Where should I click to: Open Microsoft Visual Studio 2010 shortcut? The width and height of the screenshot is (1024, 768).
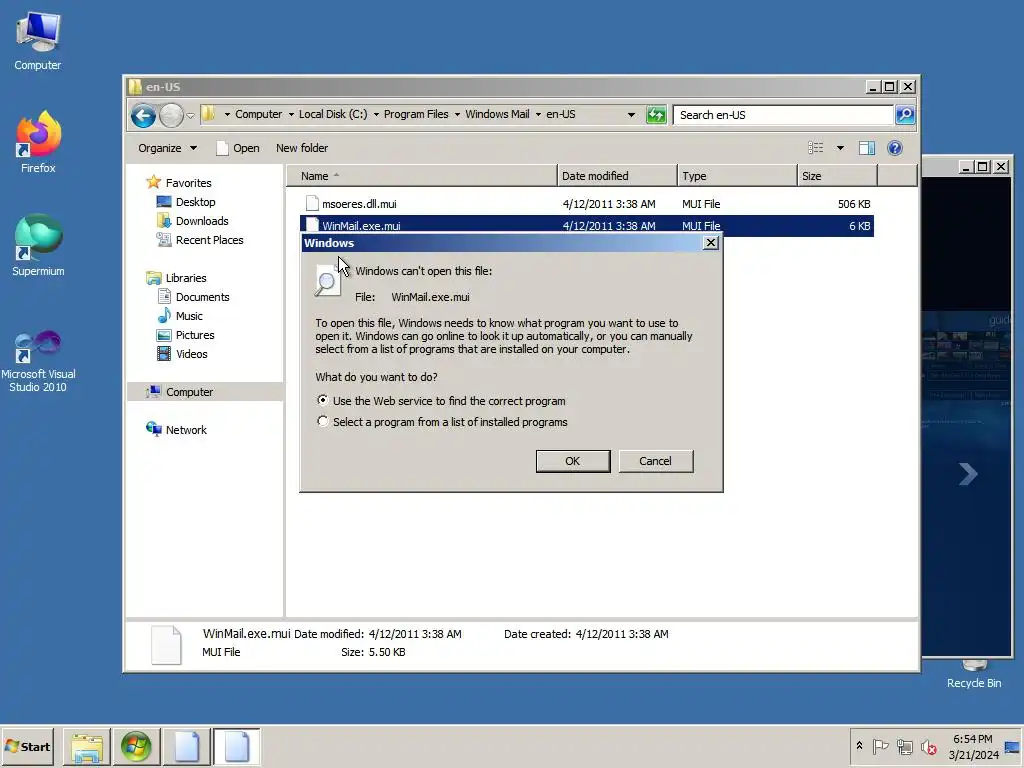(38, 360)
